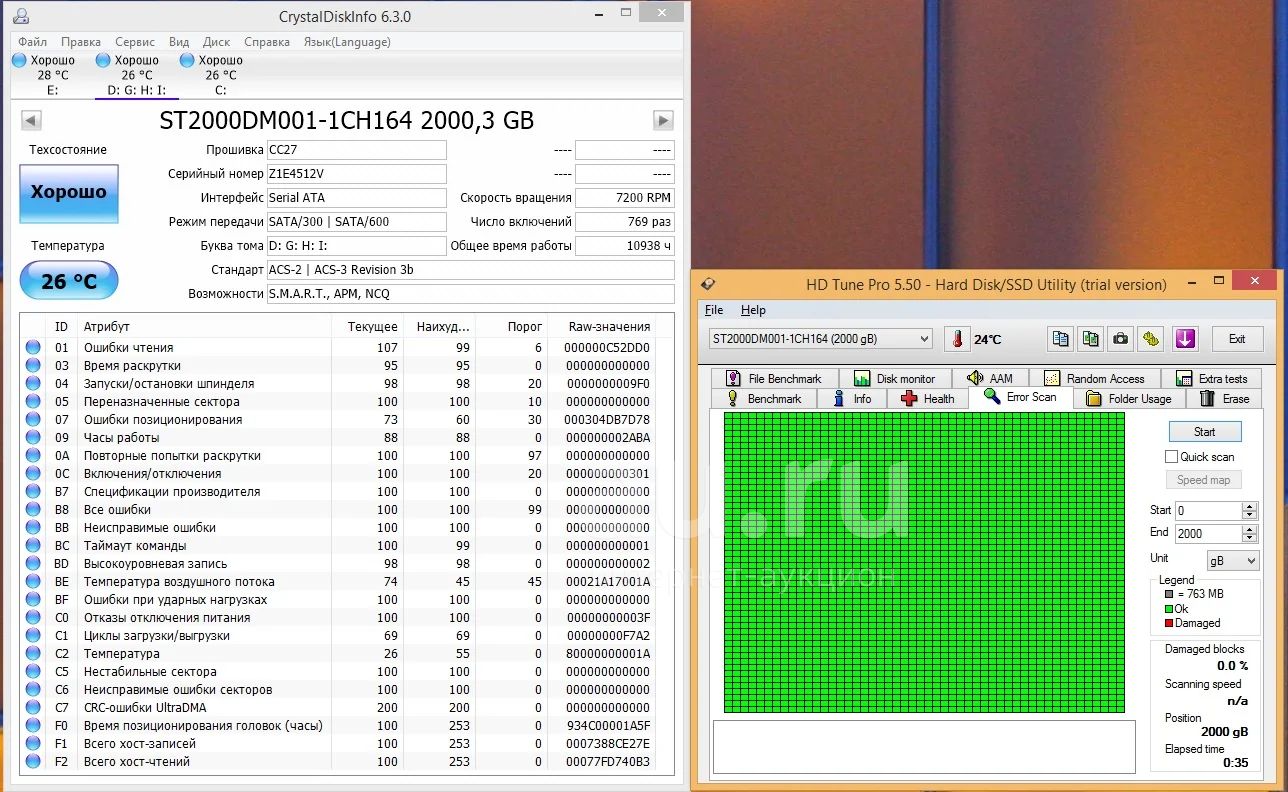Click the purple minimize-to-tray arrow icon

(x=1186, y=339)
